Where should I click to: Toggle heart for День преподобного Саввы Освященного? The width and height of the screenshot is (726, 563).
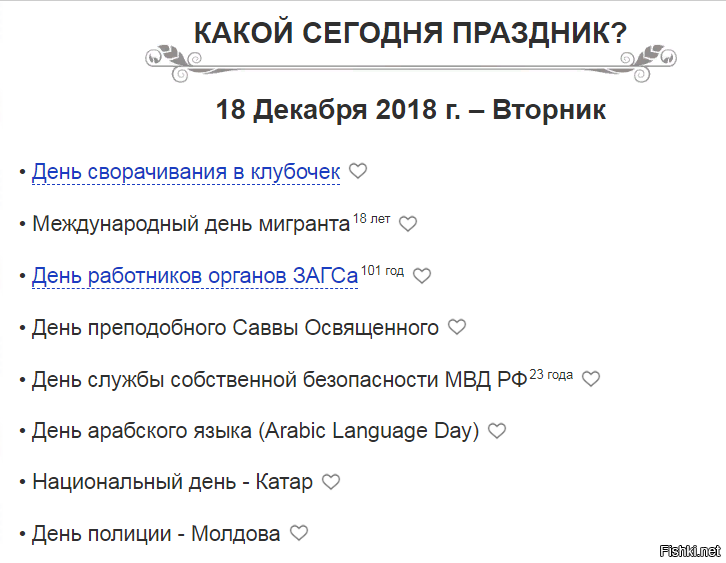click(x=456, y=327)
